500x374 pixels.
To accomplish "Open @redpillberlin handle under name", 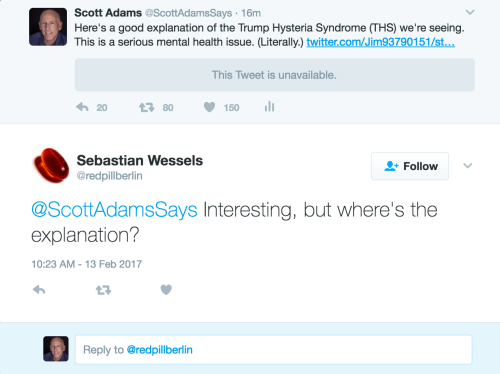I will (x=110, y=176).
